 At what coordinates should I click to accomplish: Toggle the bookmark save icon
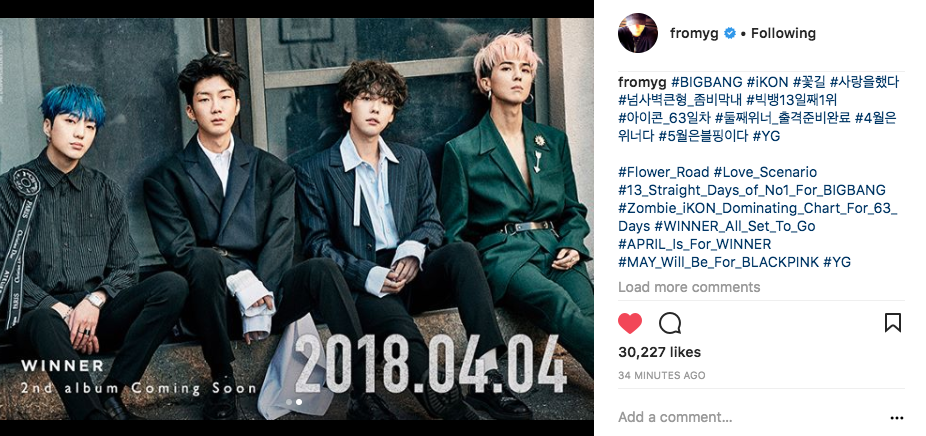point(892,323)
